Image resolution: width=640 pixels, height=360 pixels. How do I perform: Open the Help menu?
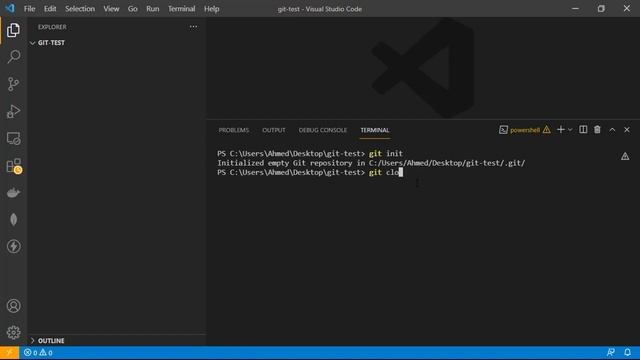tap(211, 9)
